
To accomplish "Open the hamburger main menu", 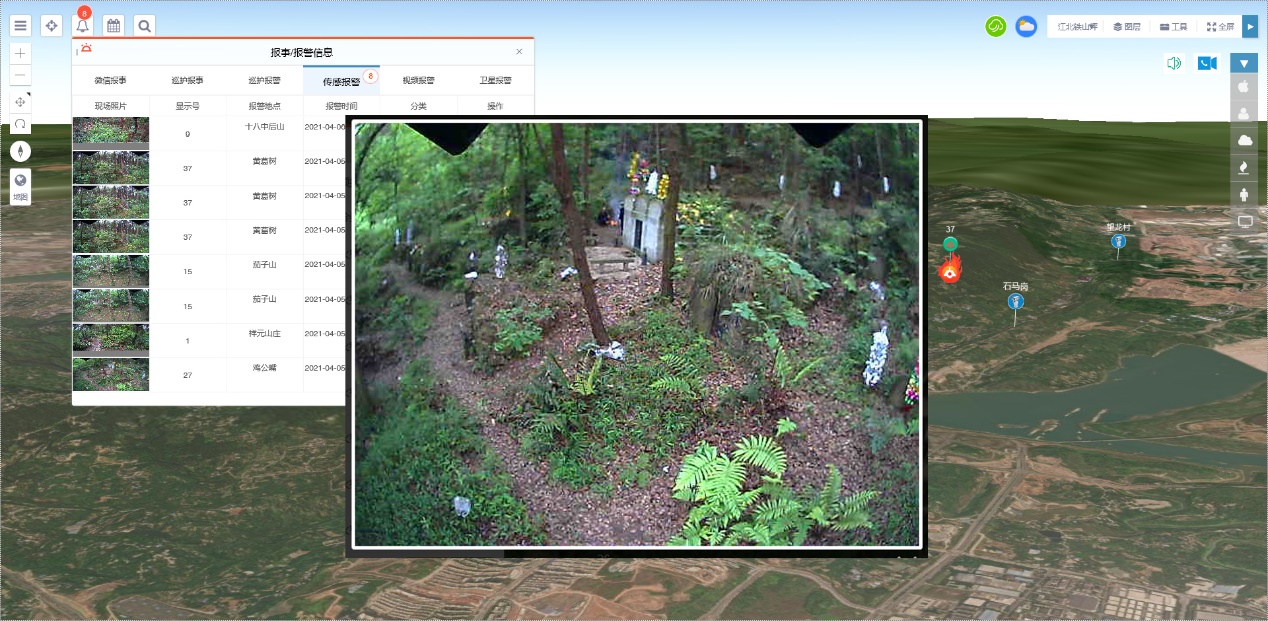I will point(21,25).
